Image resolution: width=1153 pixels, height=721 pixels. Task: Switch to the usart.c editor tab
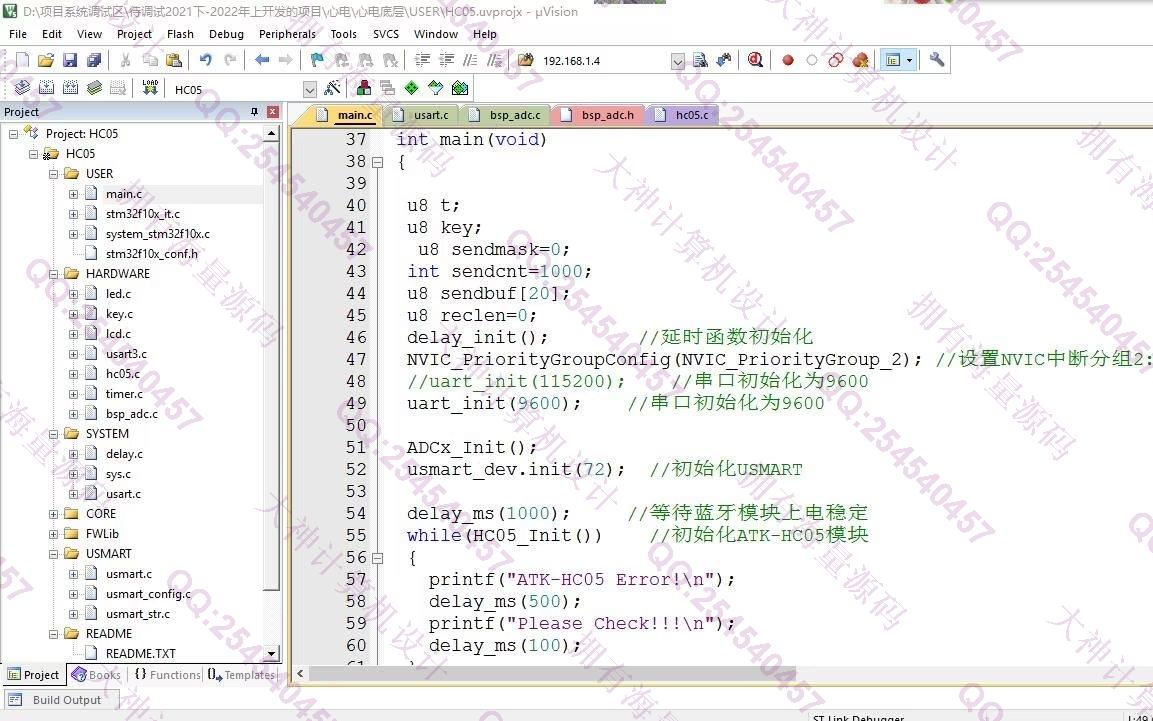(x=422, y=115)
